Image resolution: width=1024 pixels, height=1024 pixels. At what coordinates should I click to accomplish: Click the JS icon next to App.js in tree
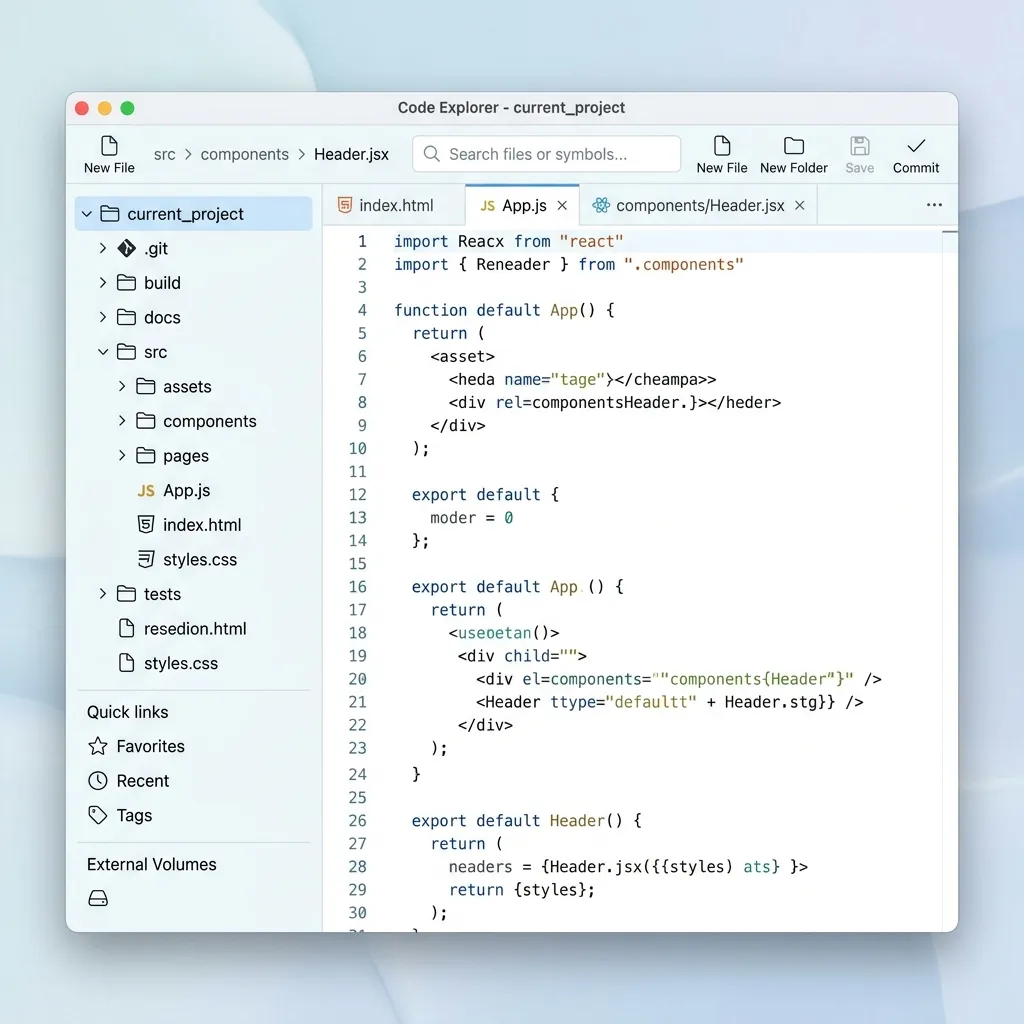(146, 491)
